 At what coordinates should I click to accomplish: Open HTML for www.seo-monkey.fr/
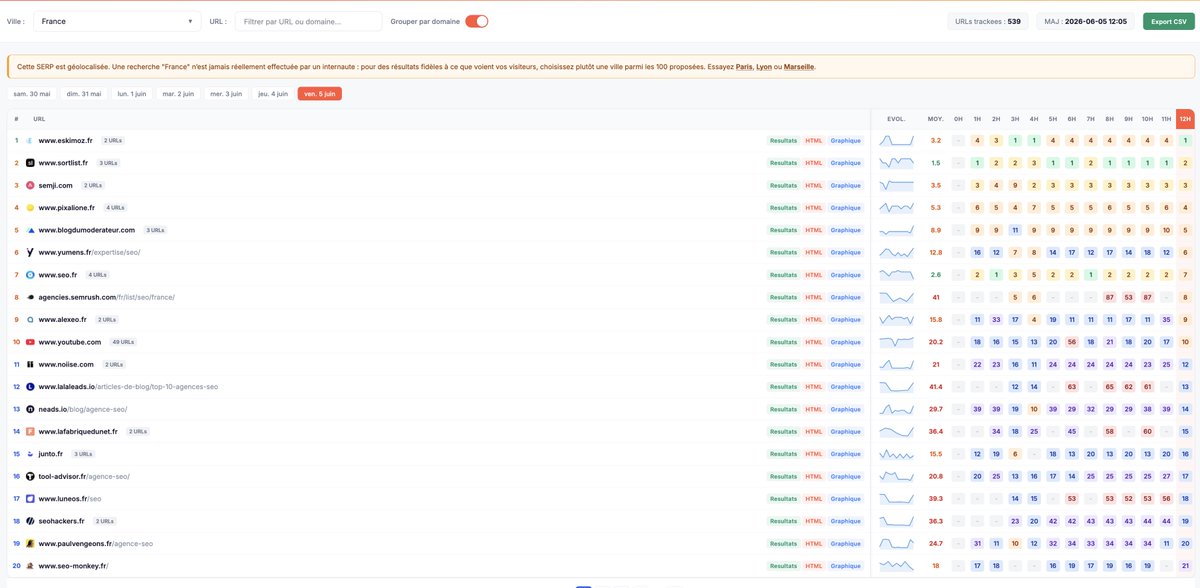click(x=814, y=566)
